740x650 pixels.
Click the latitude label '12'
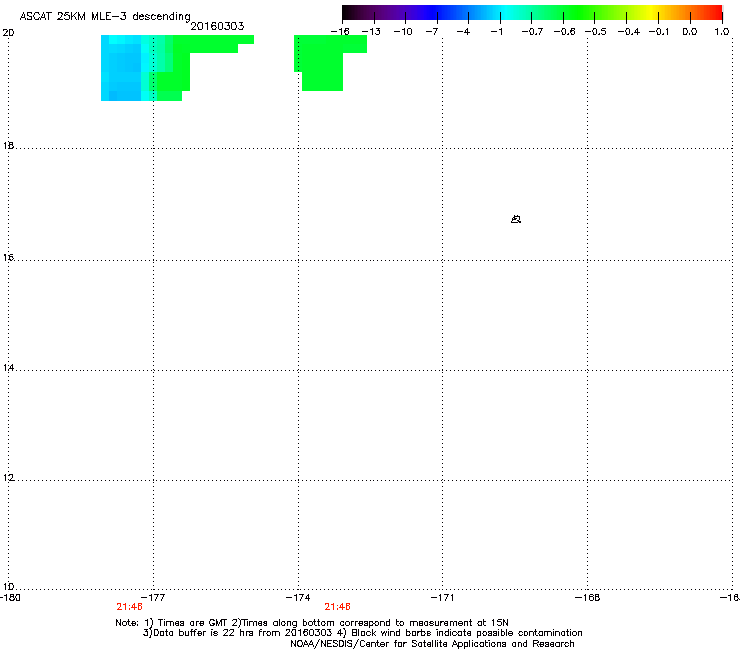click(x=8, y=477)
